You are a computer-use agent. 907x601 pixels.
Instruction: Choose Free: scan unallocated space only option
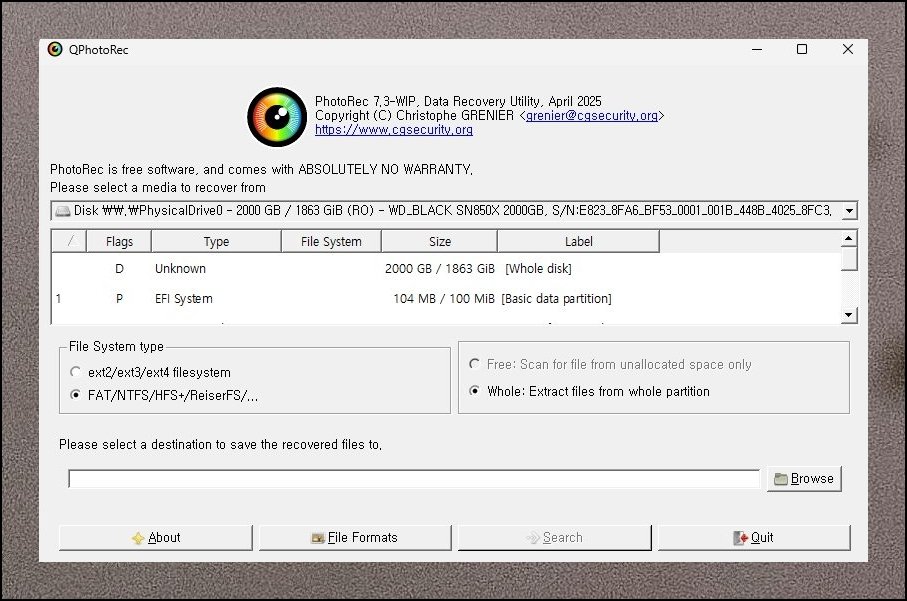tap(474, 364)
